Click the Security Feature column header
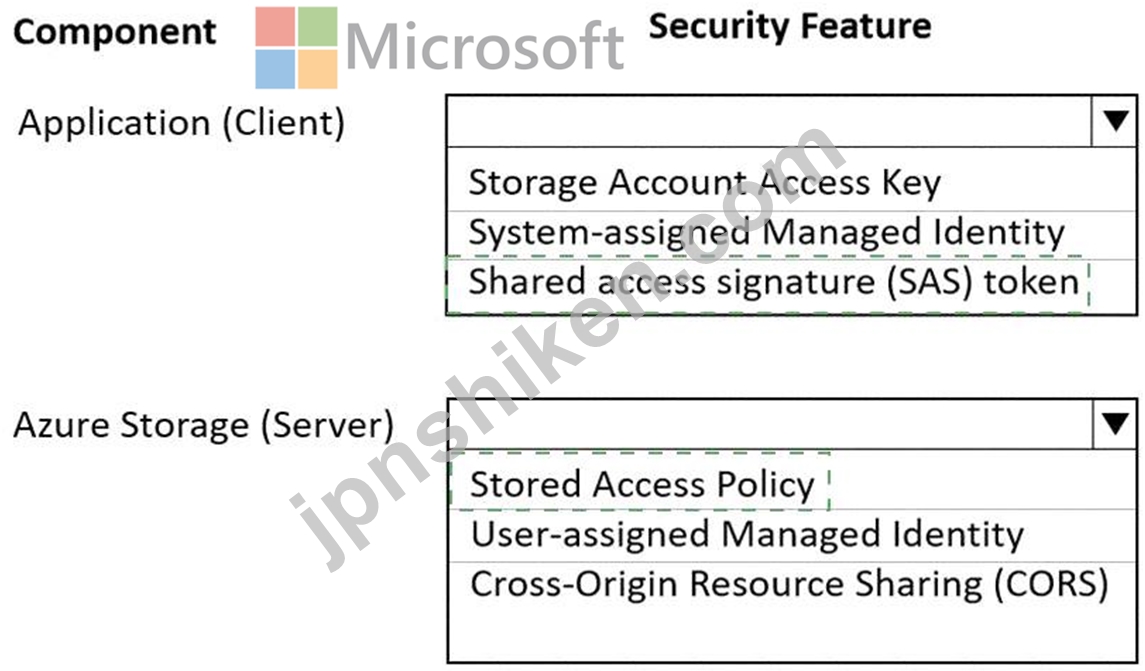This screenshot has height=671, width=1145. click(790, 26)
